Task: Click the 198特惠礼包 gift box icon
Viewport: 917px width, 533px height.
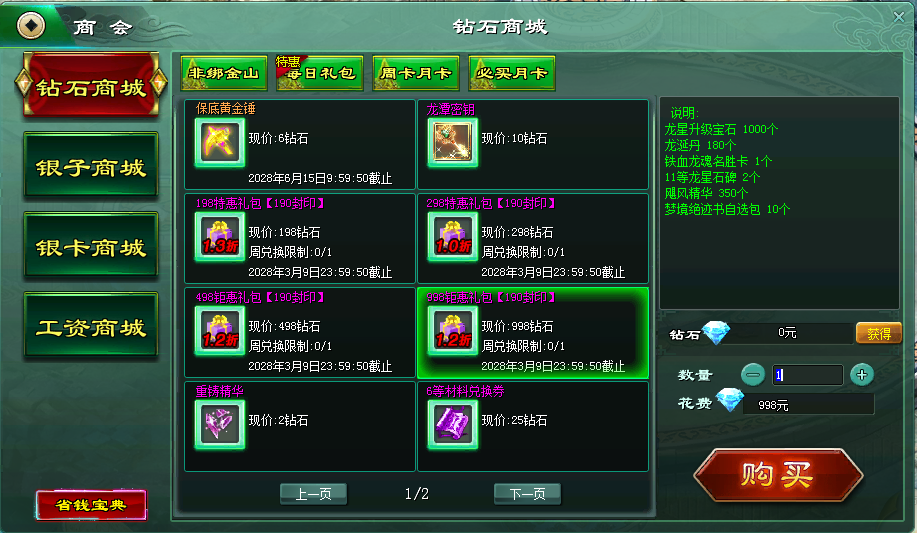Action: tap(220, 236)
